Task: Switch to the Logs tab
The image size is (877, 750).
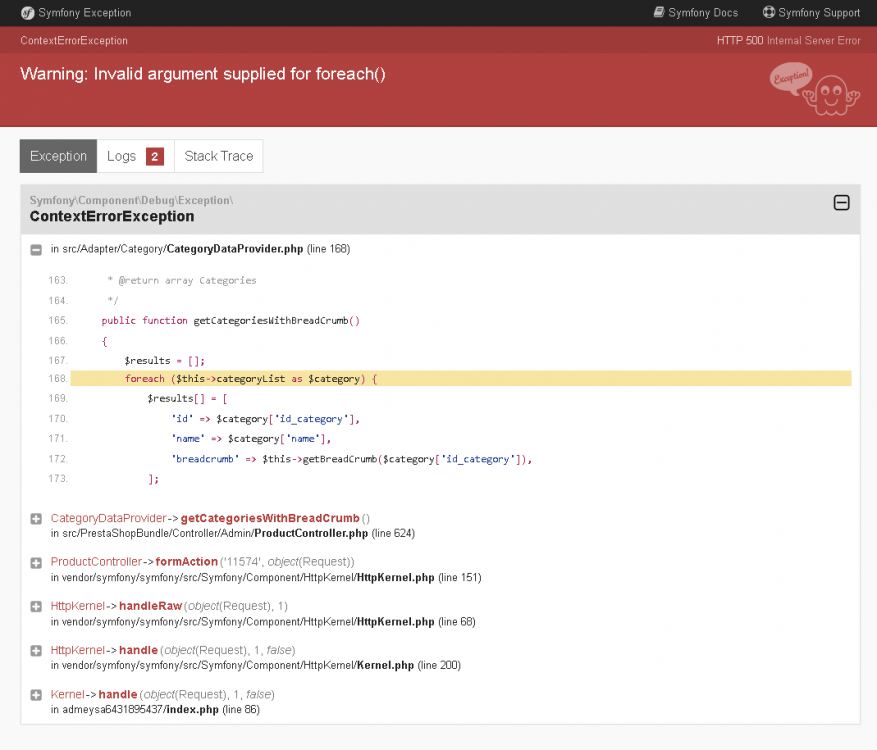Action: (120, 156)
